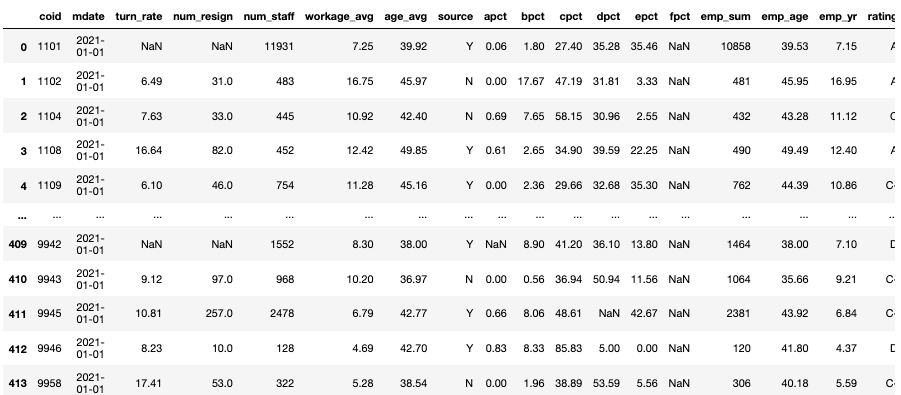This screenshot has width=901, height=395.
Task: Click the source column header
Action: (x=455, y=17)
